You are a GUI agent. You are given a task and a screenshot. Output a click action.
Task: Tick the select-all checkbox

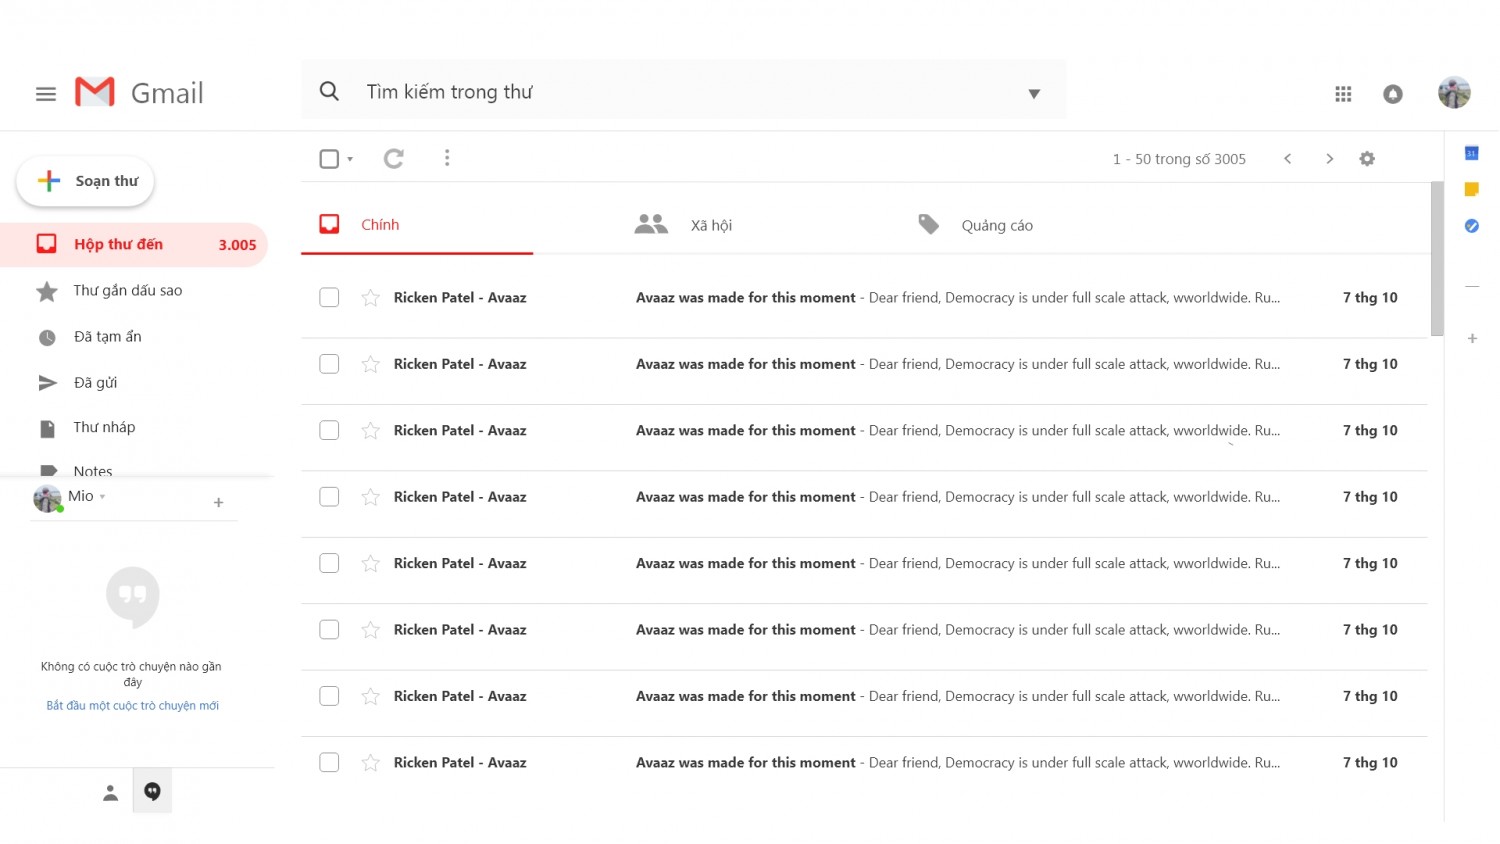pyautogui.click(x=329, y=159)
